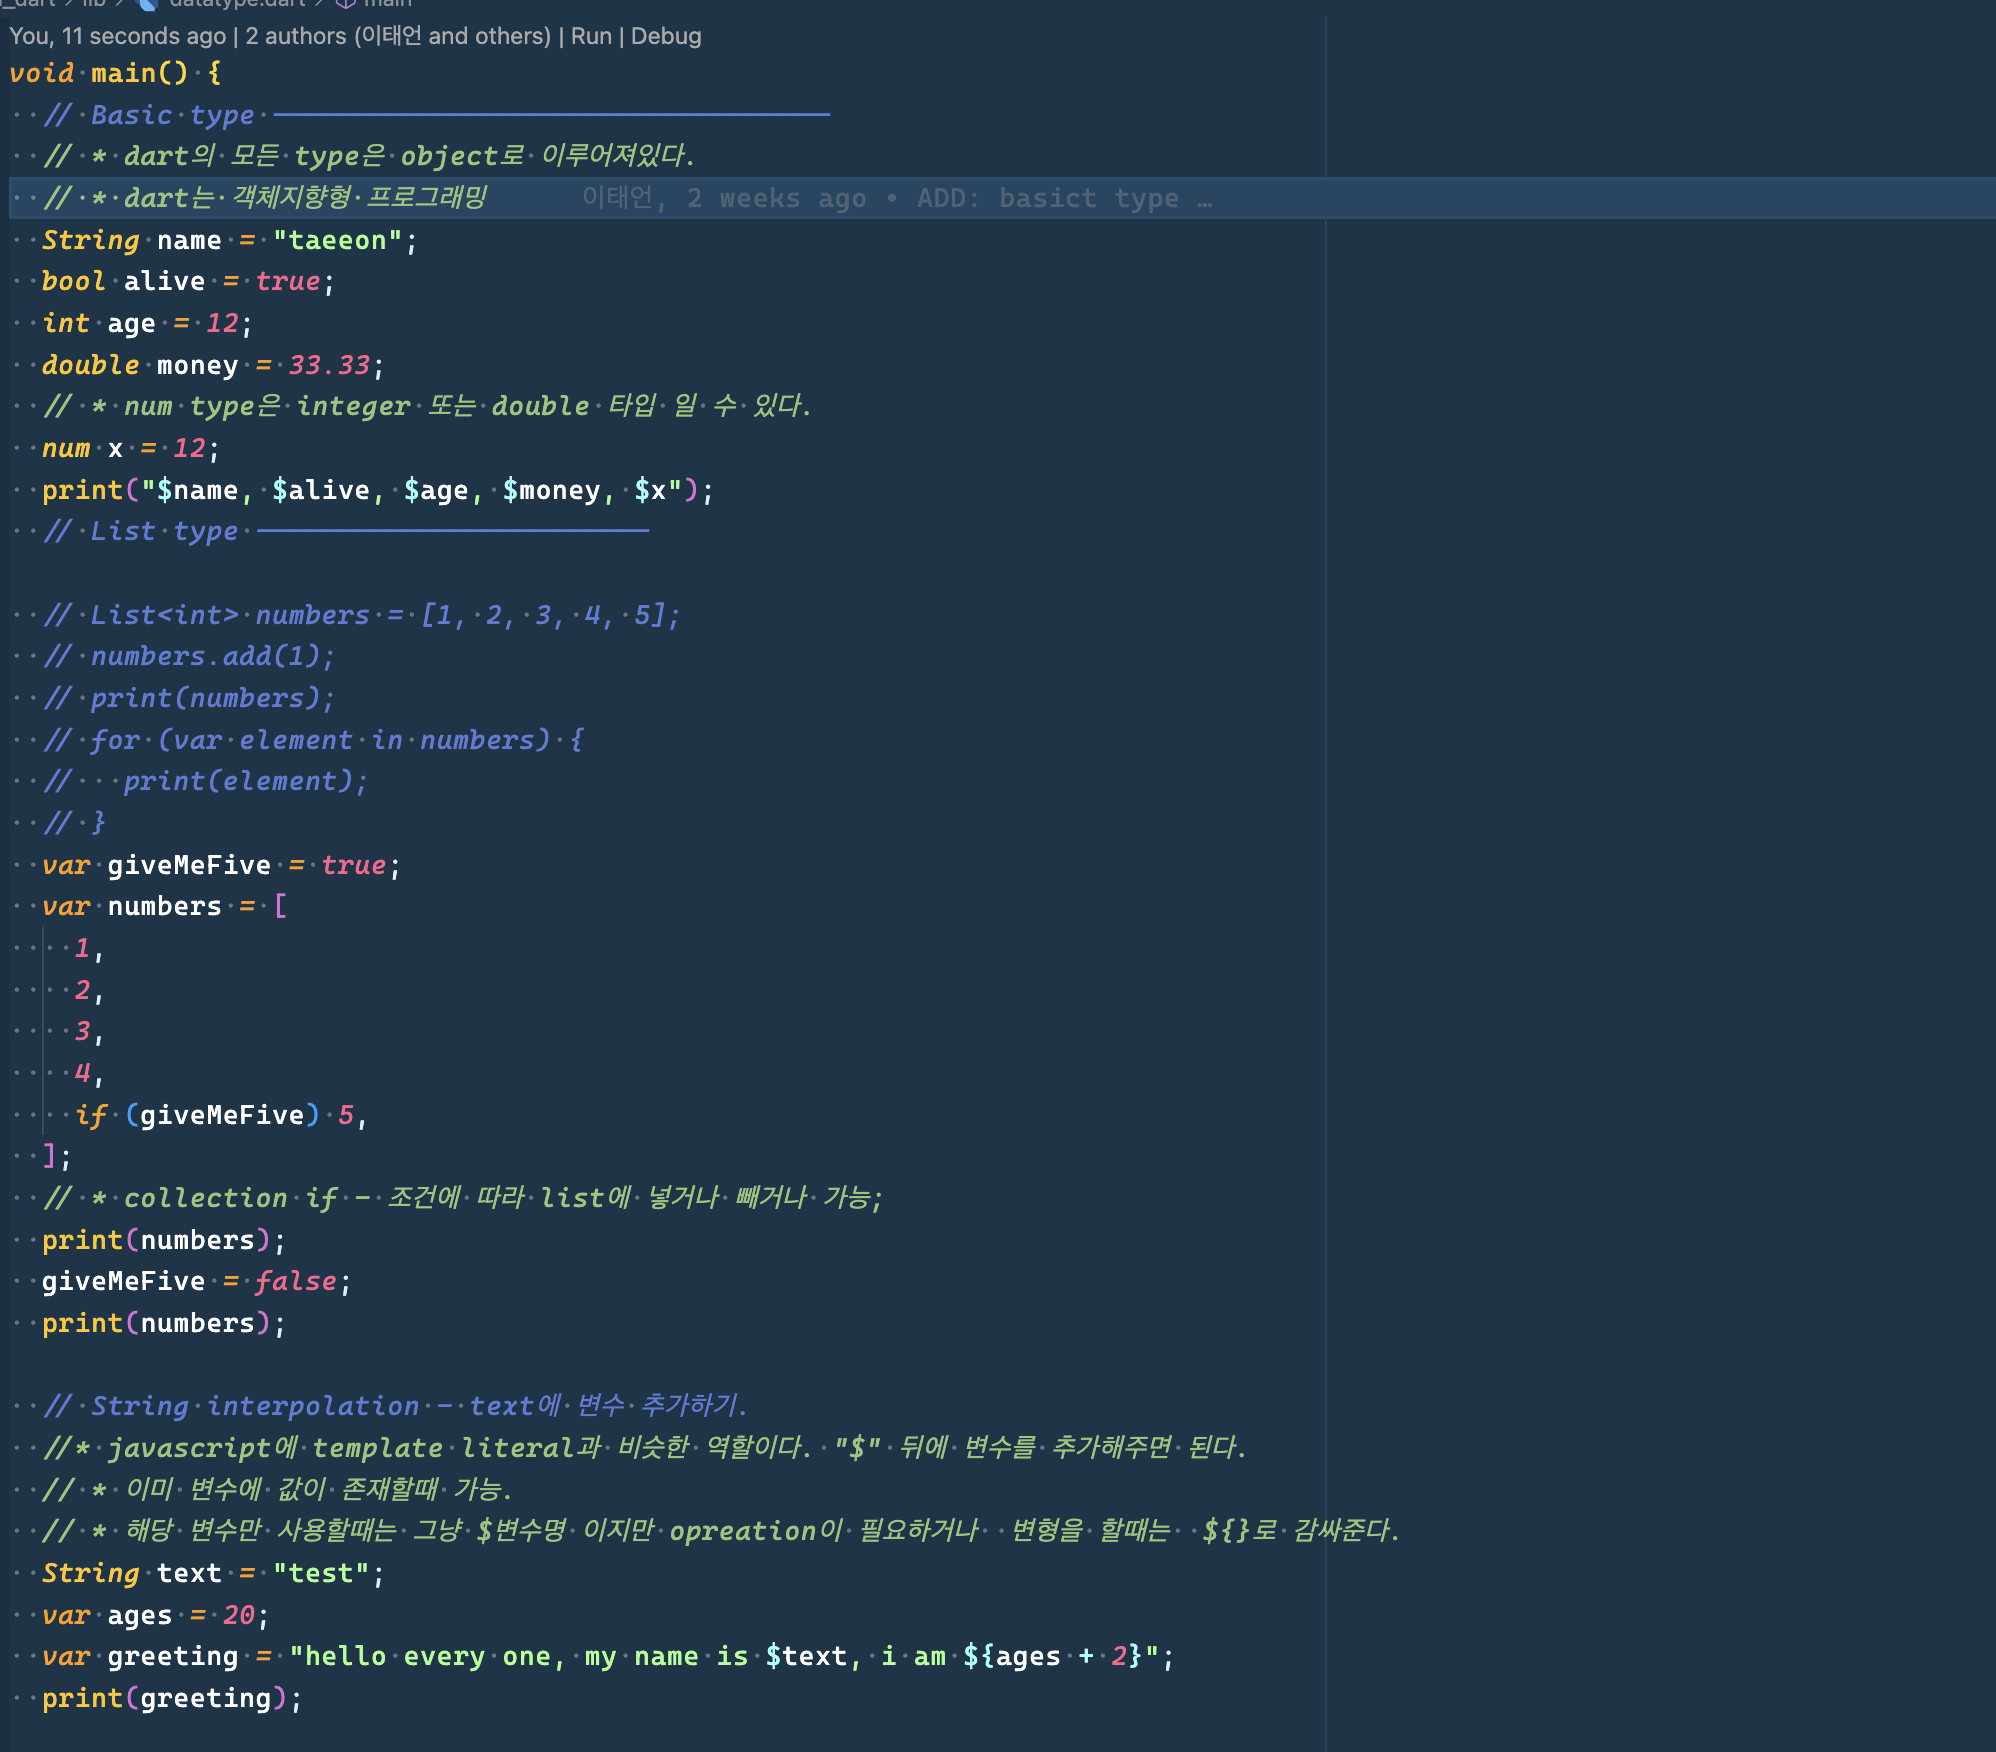This screenshot has width=1996, height=1752.
Task: Click the giveMeFive variable in var declaration
Action: [x=189, y=865]
